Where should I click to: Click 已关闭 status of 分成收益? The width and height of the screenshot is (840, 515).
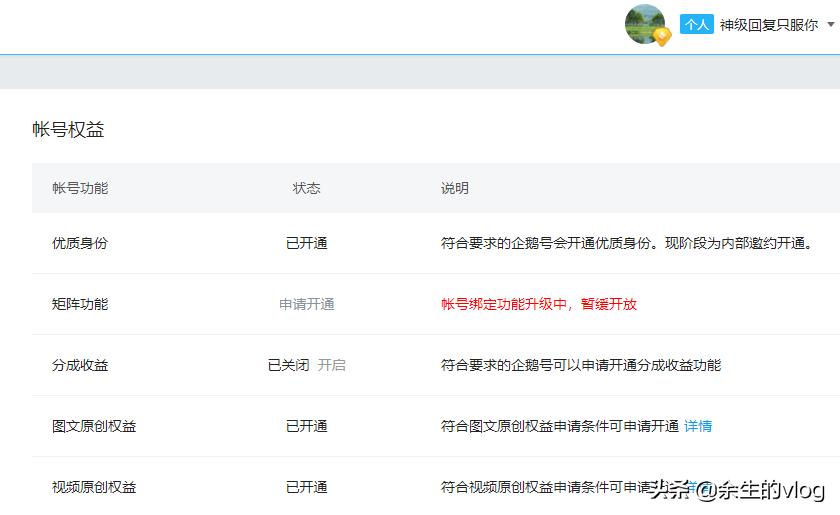(x=289, y=365)
